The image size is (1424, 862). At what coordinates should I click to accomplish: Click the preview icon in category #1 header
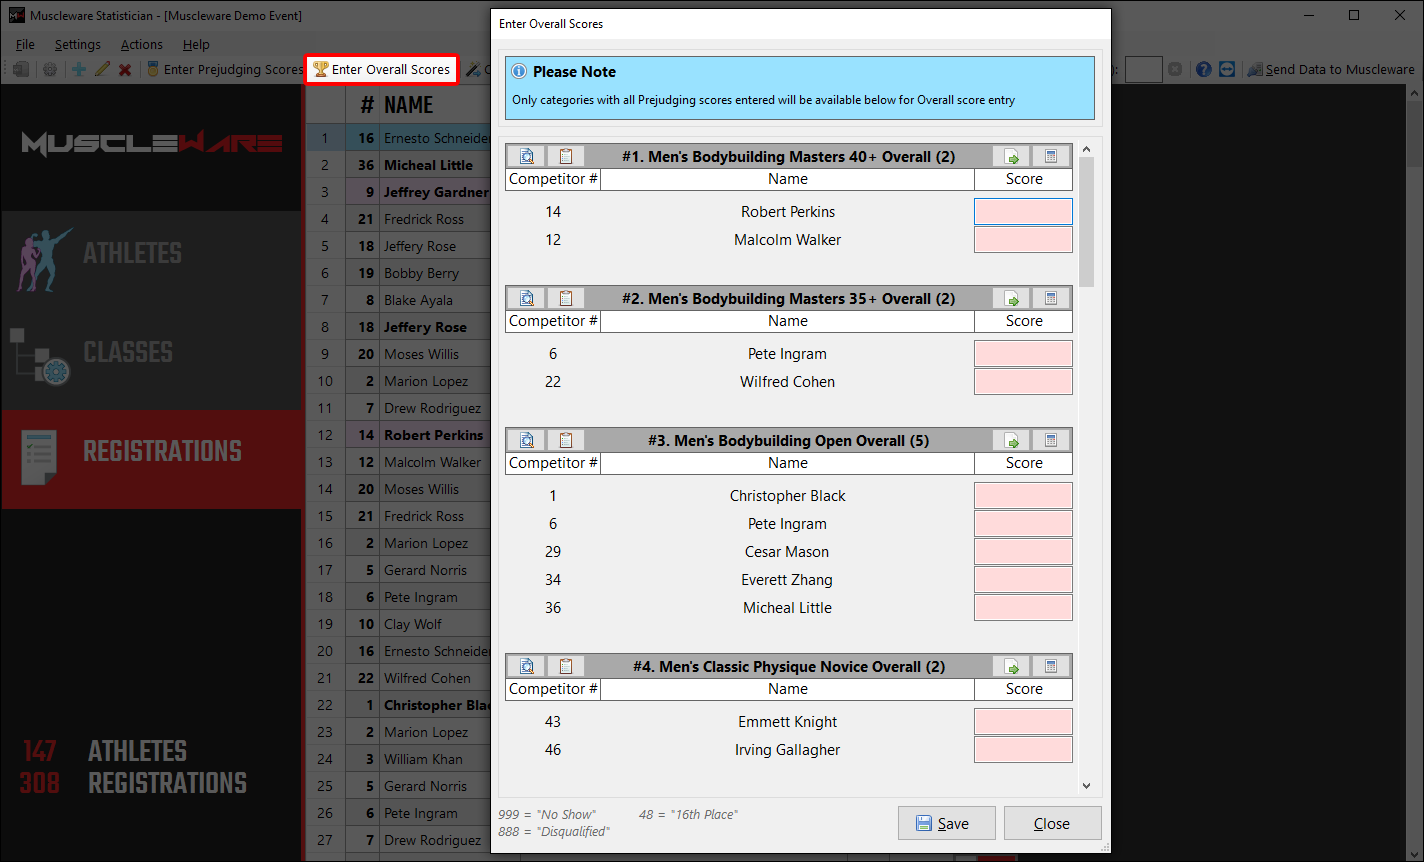[x=526, y=157]
